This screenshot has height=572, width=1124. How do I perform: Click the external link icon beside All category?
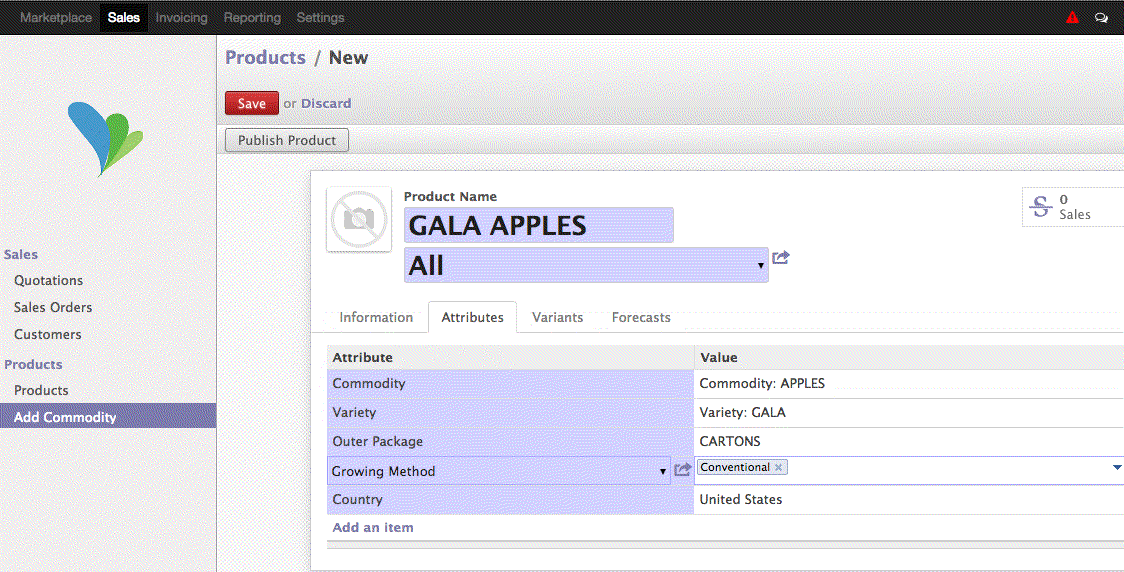(x=781, y=258)
